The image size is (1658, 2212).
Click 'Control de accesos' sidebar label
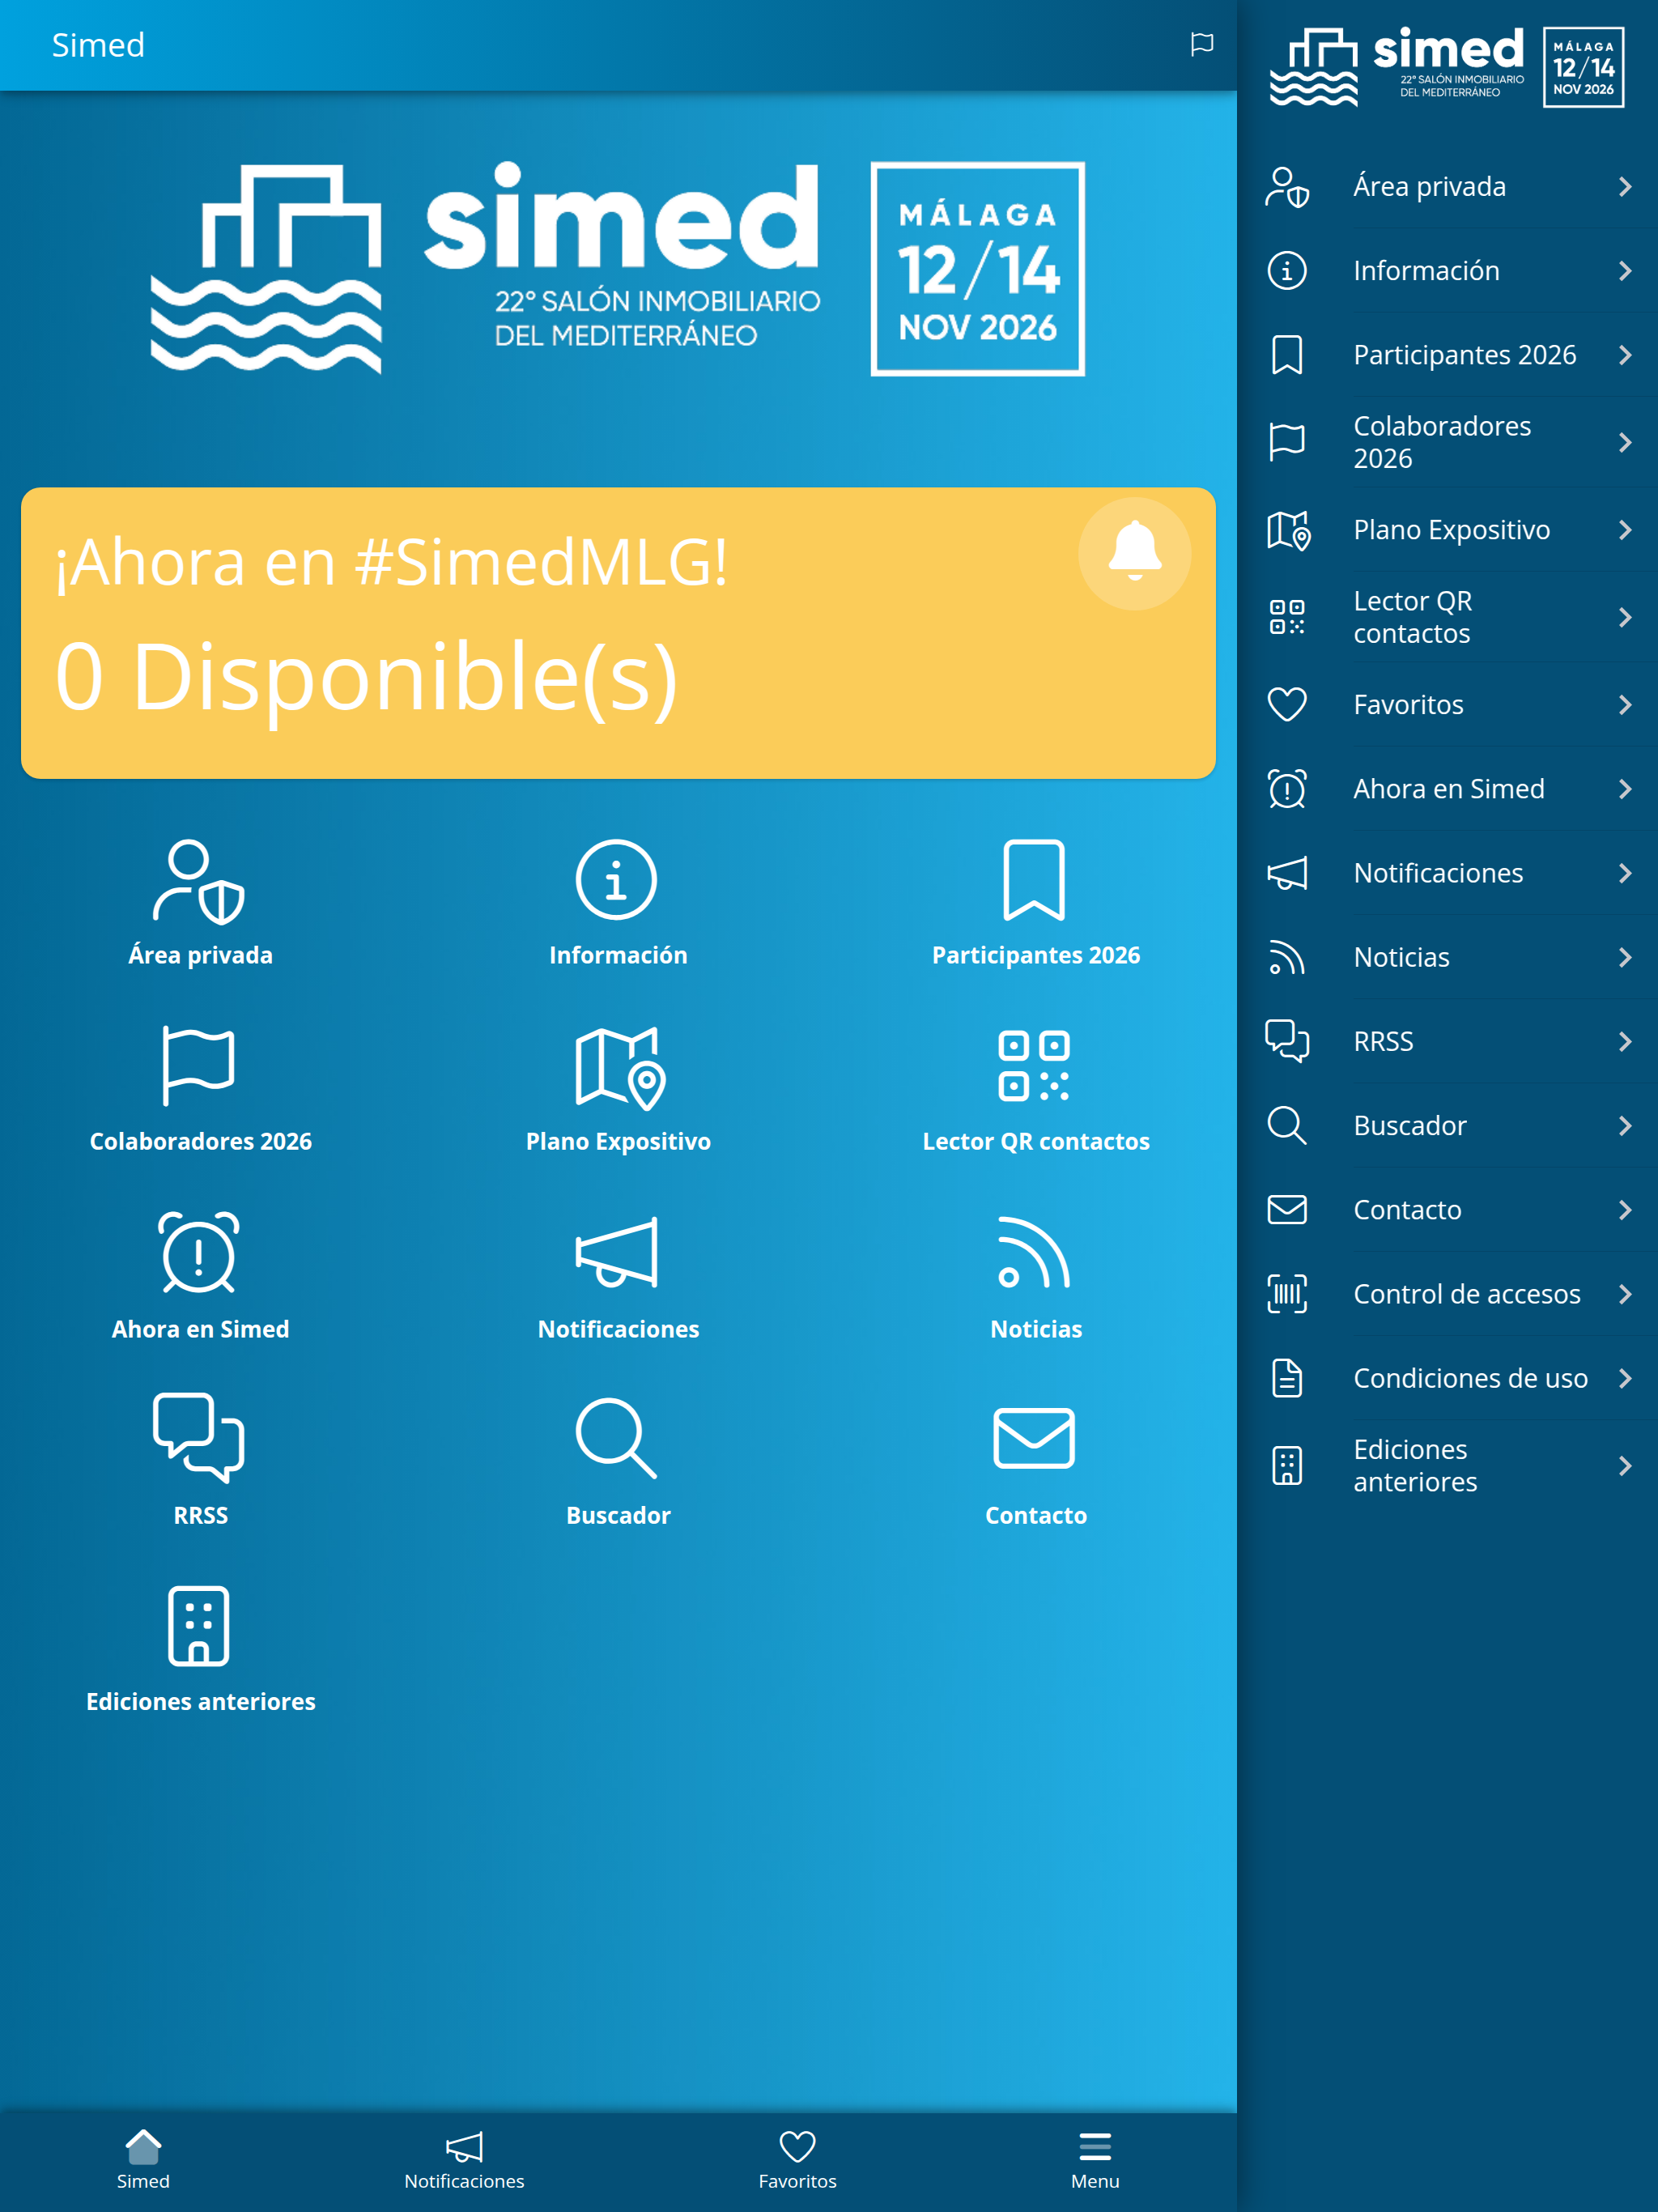pos(1467,1294)
